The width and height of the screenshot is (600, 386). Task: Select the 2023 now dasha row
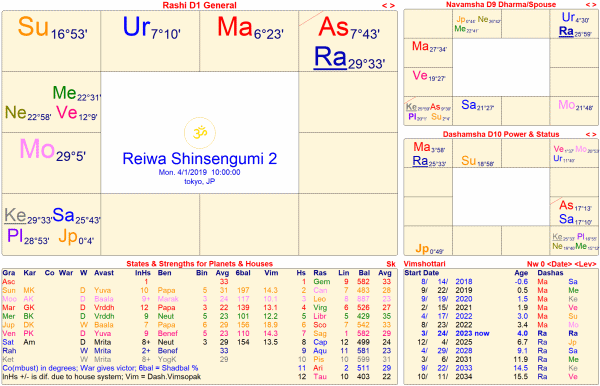[501, 333]
